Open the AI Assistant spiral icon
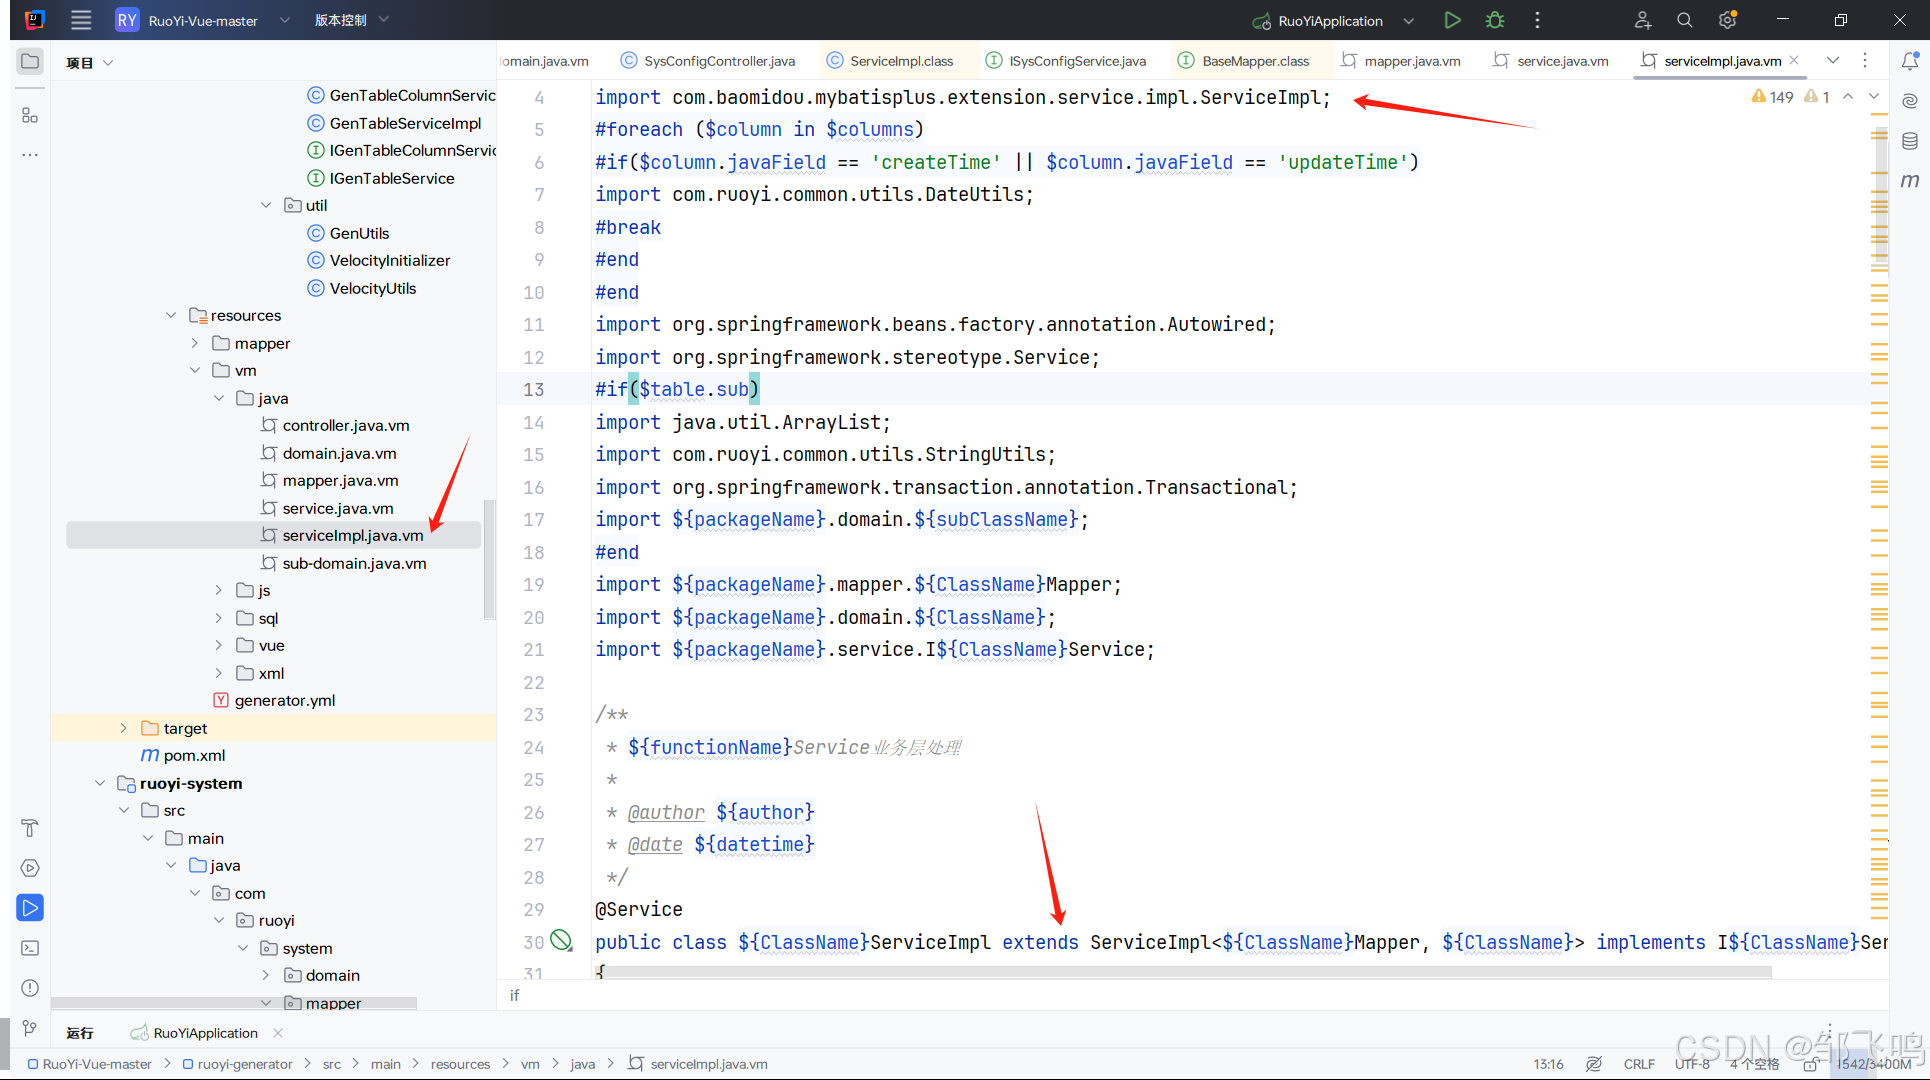The height and width of the screenshot is (1080, 1930). (x=1910, y=101)
